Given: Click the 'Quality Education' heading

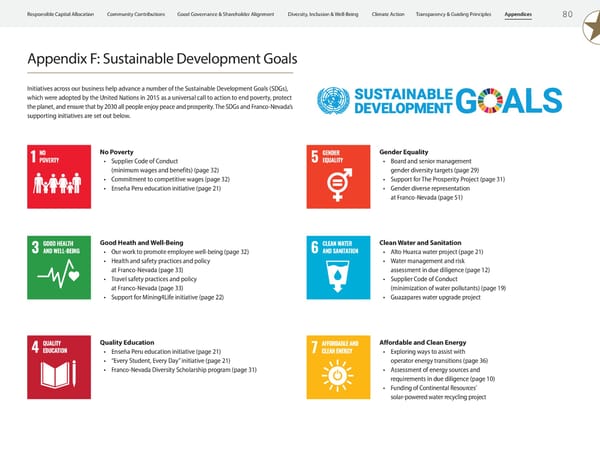Looking at the screenshot, I should (x=127, y=342).
